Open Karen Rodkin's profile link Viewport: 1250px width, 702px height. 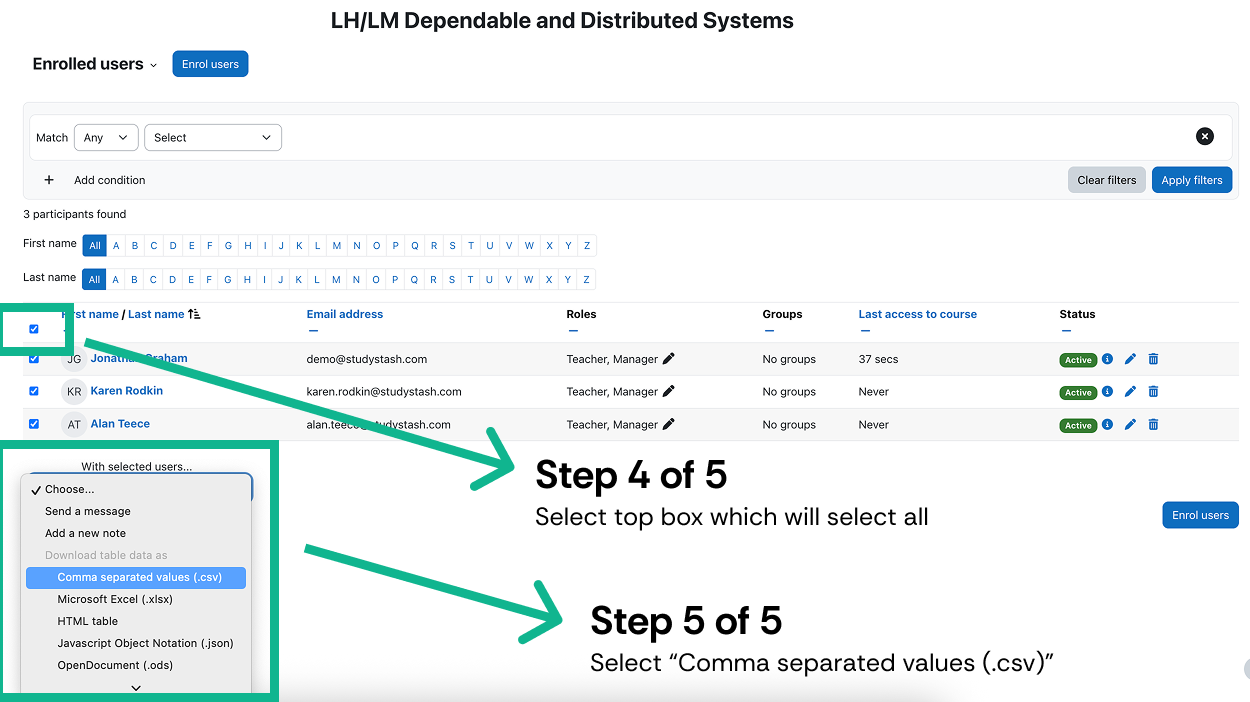pos(127,391)
